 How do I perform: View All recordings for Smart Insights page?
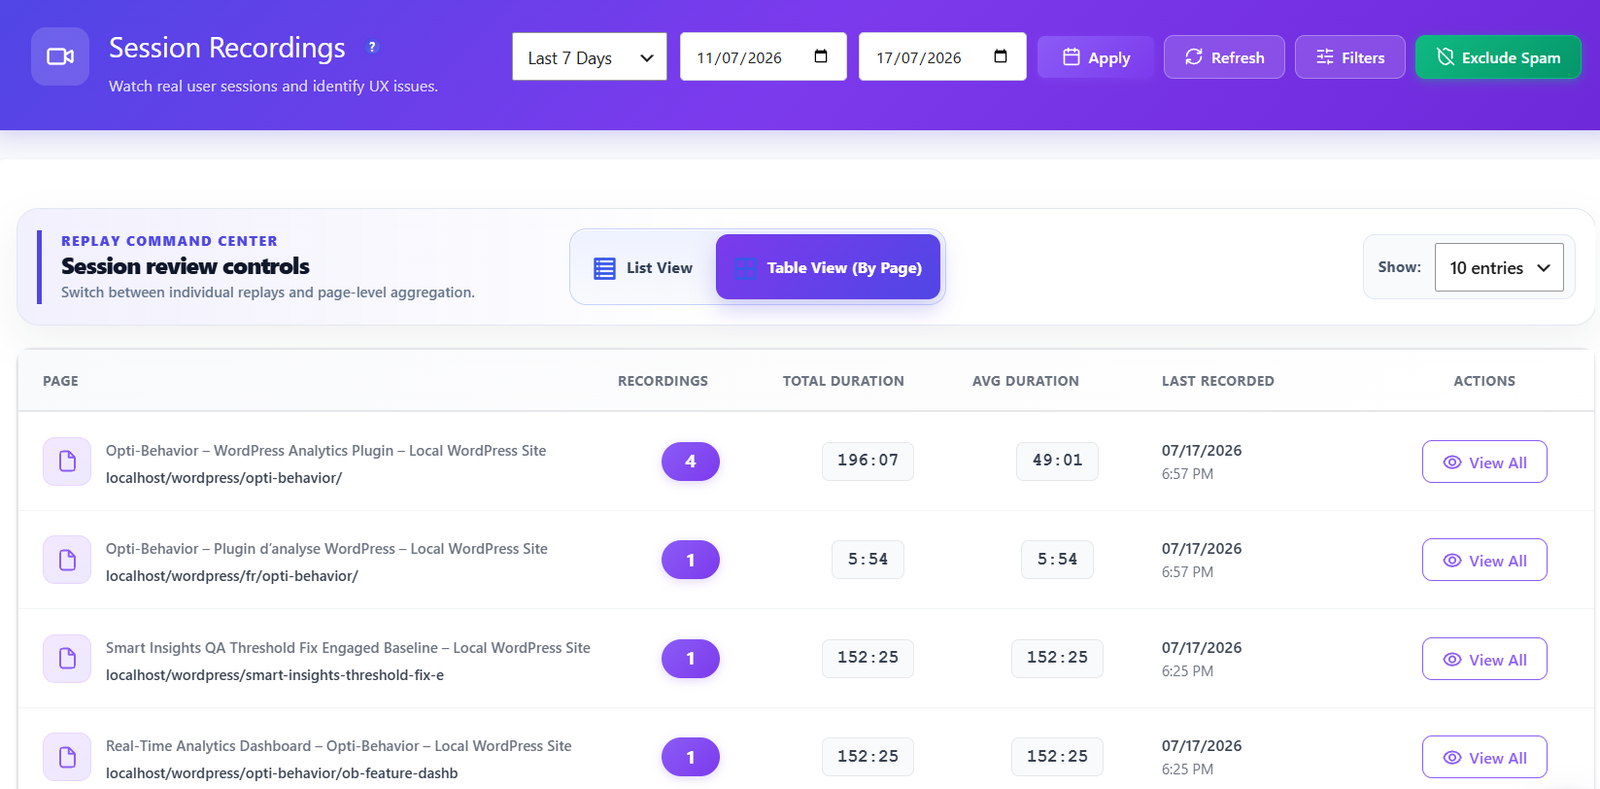[x=1485, y=659]
